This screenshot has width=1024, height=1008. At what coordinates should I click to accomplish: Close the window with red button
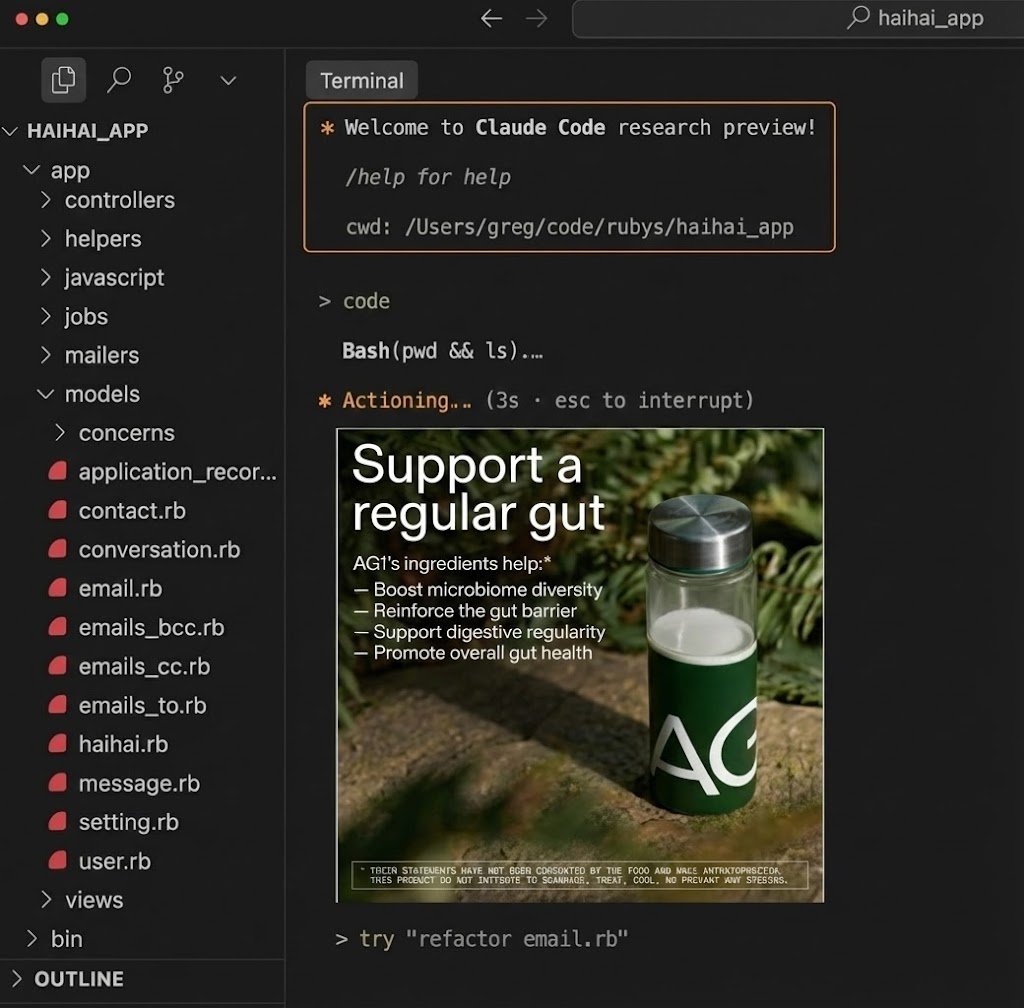(22, 19)
